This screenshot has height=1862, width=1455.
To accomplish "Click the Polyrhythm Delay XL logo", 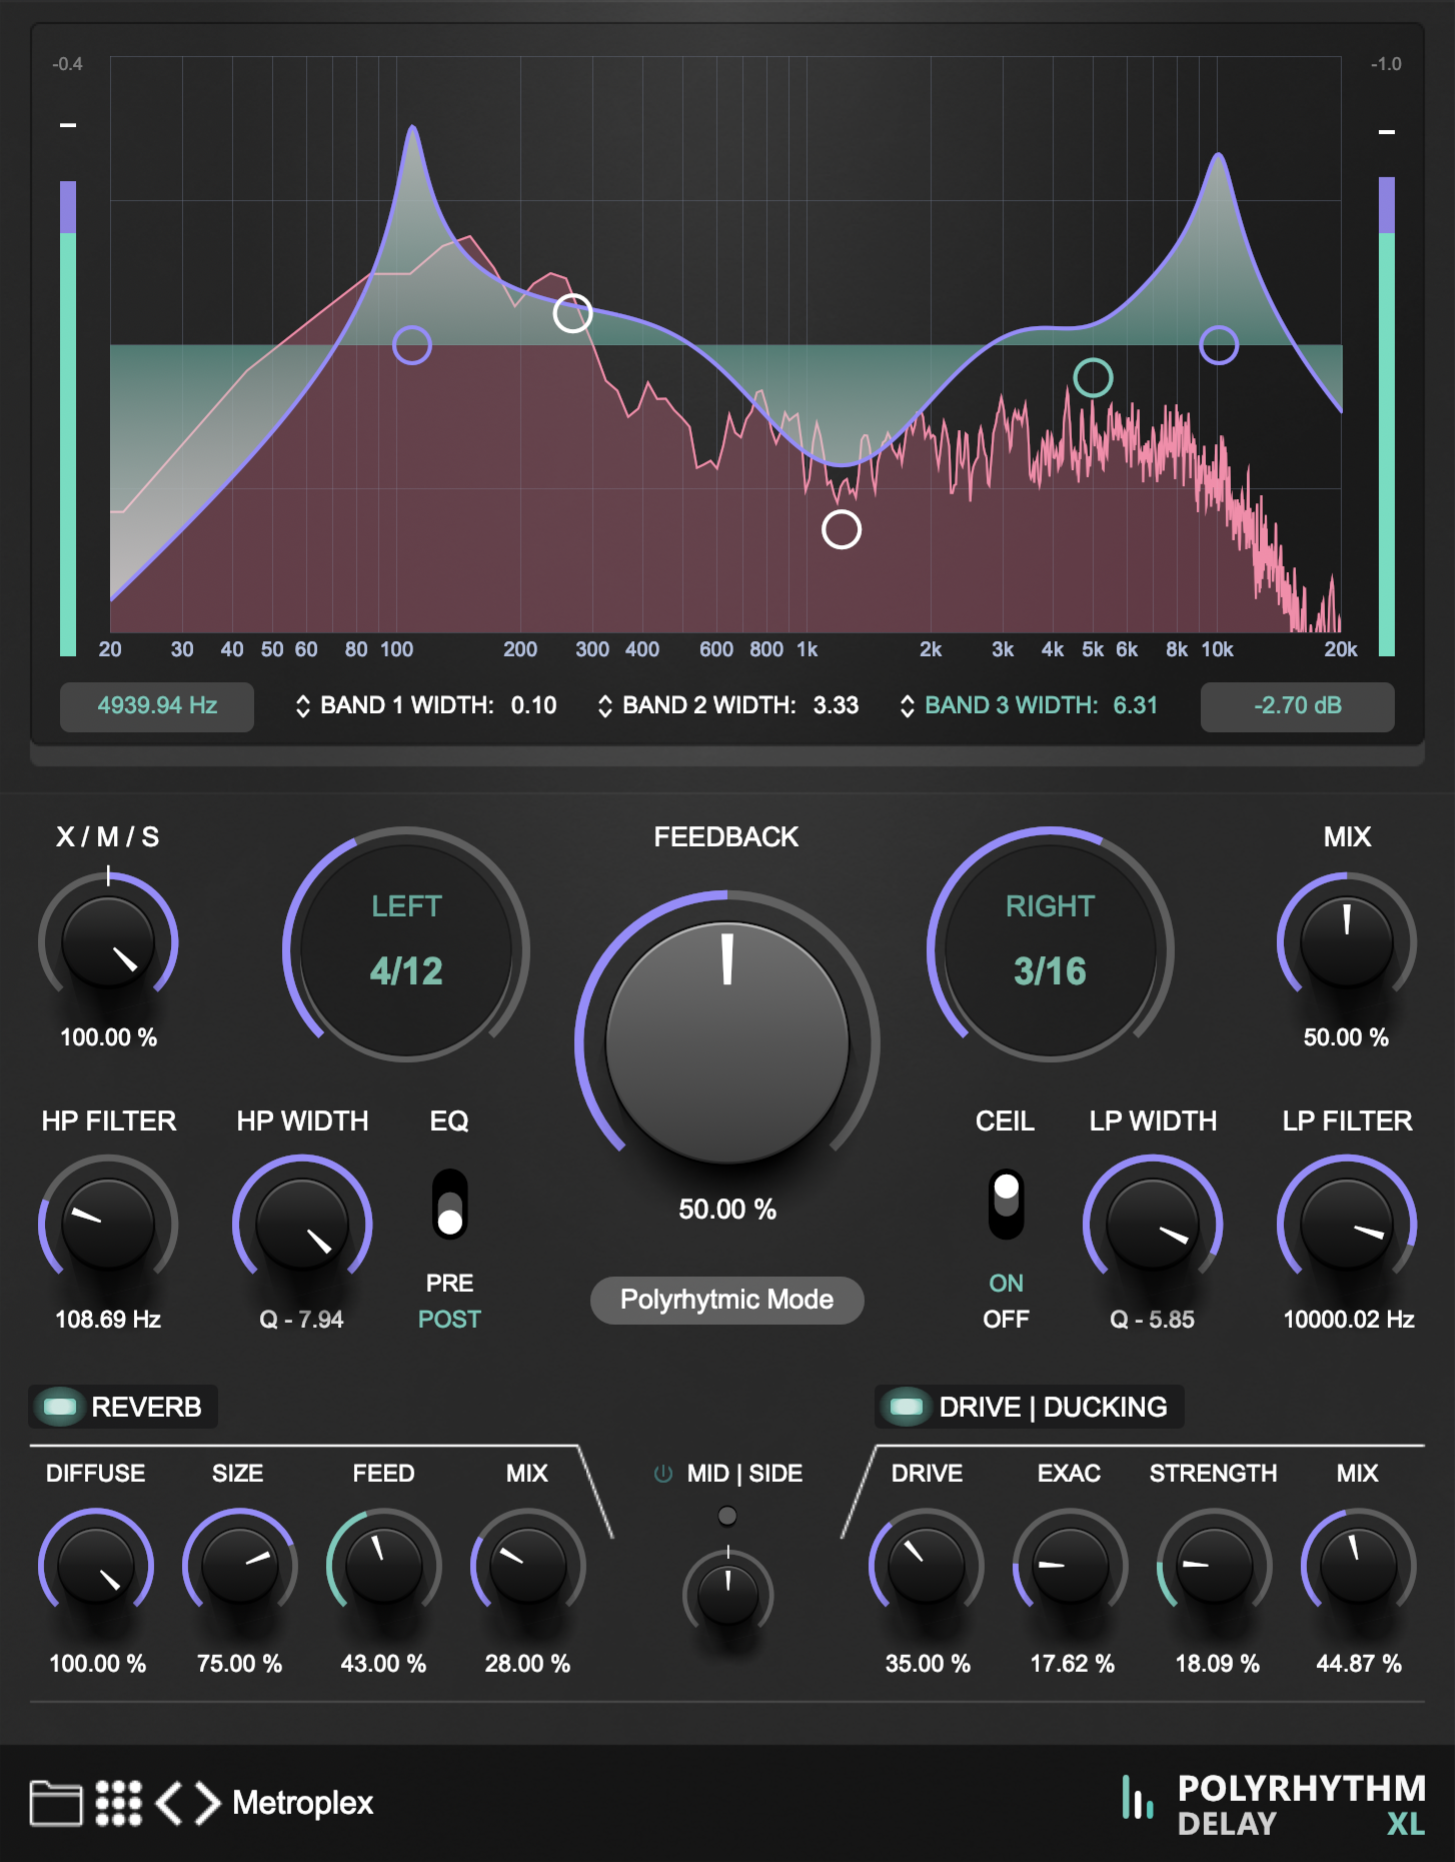I will click(x=1274, y=1804).
